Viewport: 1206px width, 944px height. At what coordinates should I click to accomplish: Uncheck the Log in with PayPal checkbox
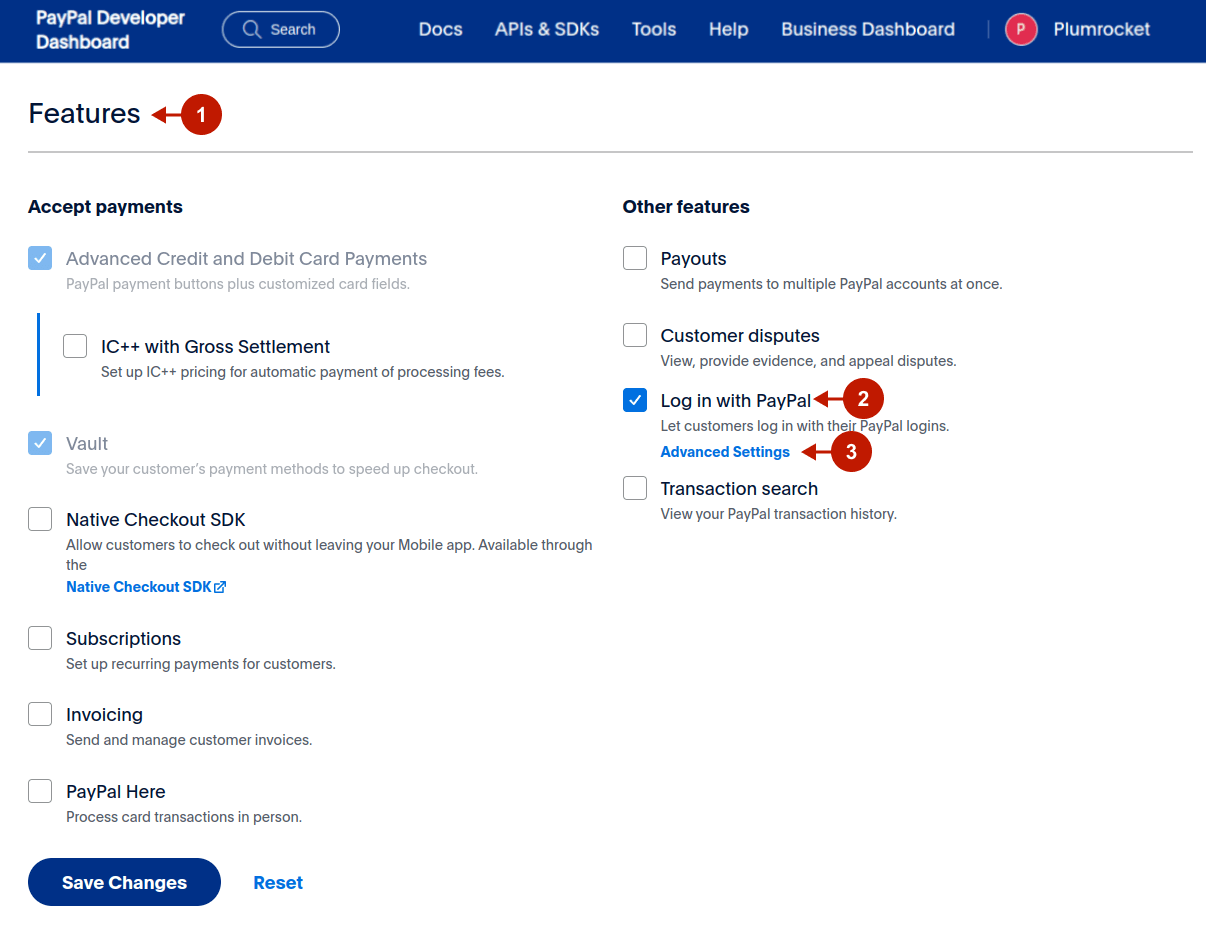635,401
